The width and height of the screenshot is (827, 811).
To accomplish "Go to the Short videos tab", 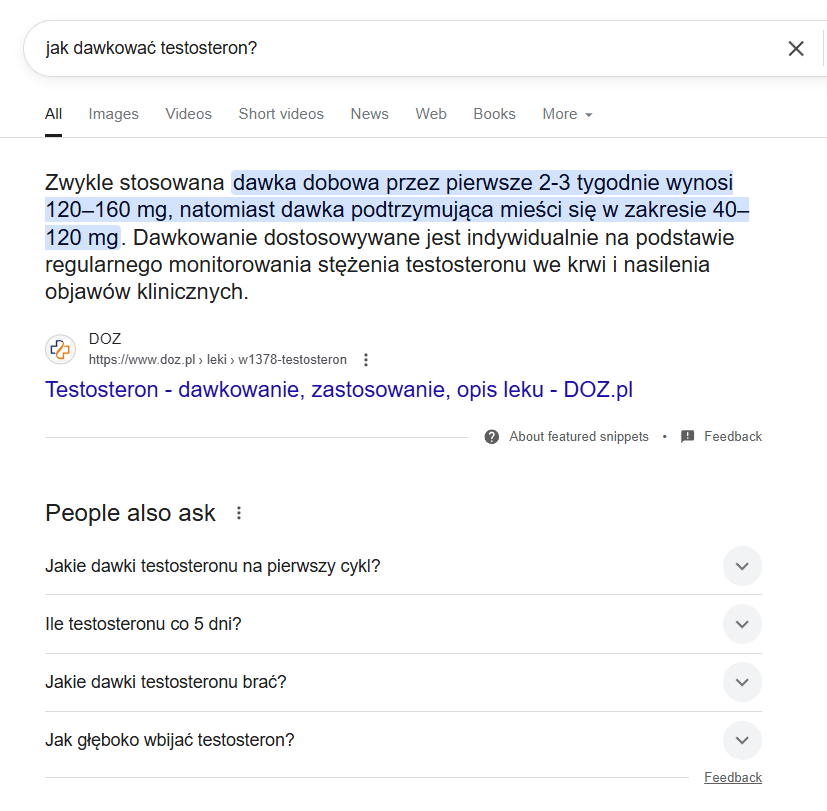I will [281, 114].
